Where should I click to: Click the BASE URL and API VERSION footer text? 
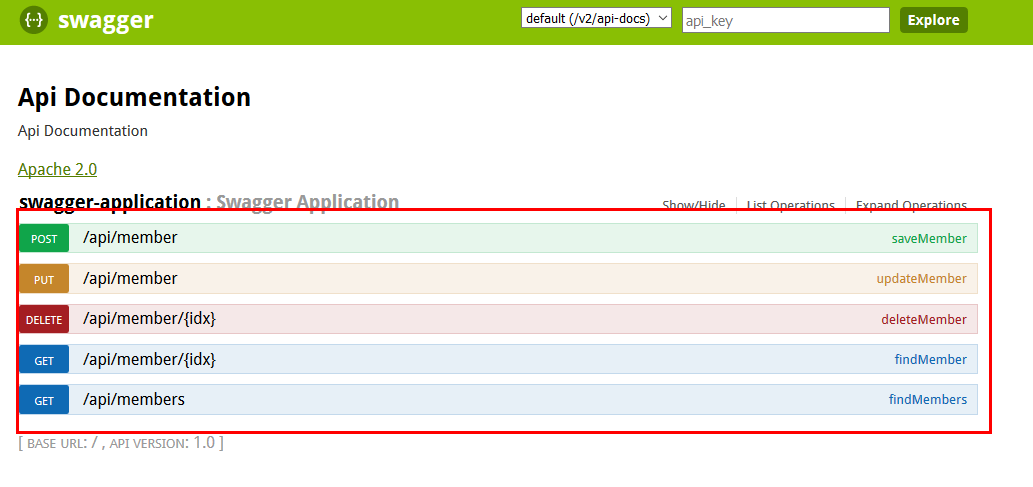[121, 443]
